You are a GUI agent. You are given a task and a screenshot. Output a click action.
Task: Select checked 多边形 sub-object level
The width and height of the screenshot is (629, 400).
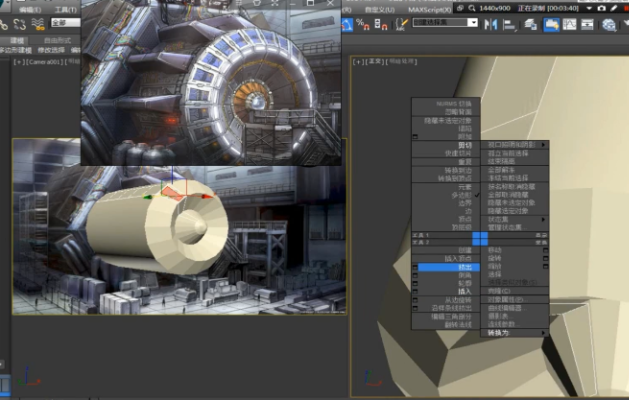click(460, 194)
